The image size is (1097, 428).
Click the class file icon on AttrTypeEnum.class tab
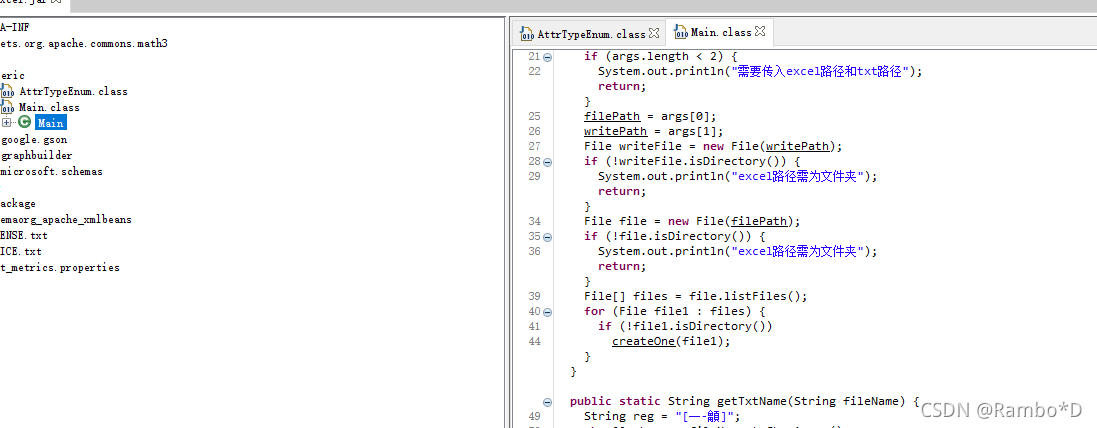point(528,33)
